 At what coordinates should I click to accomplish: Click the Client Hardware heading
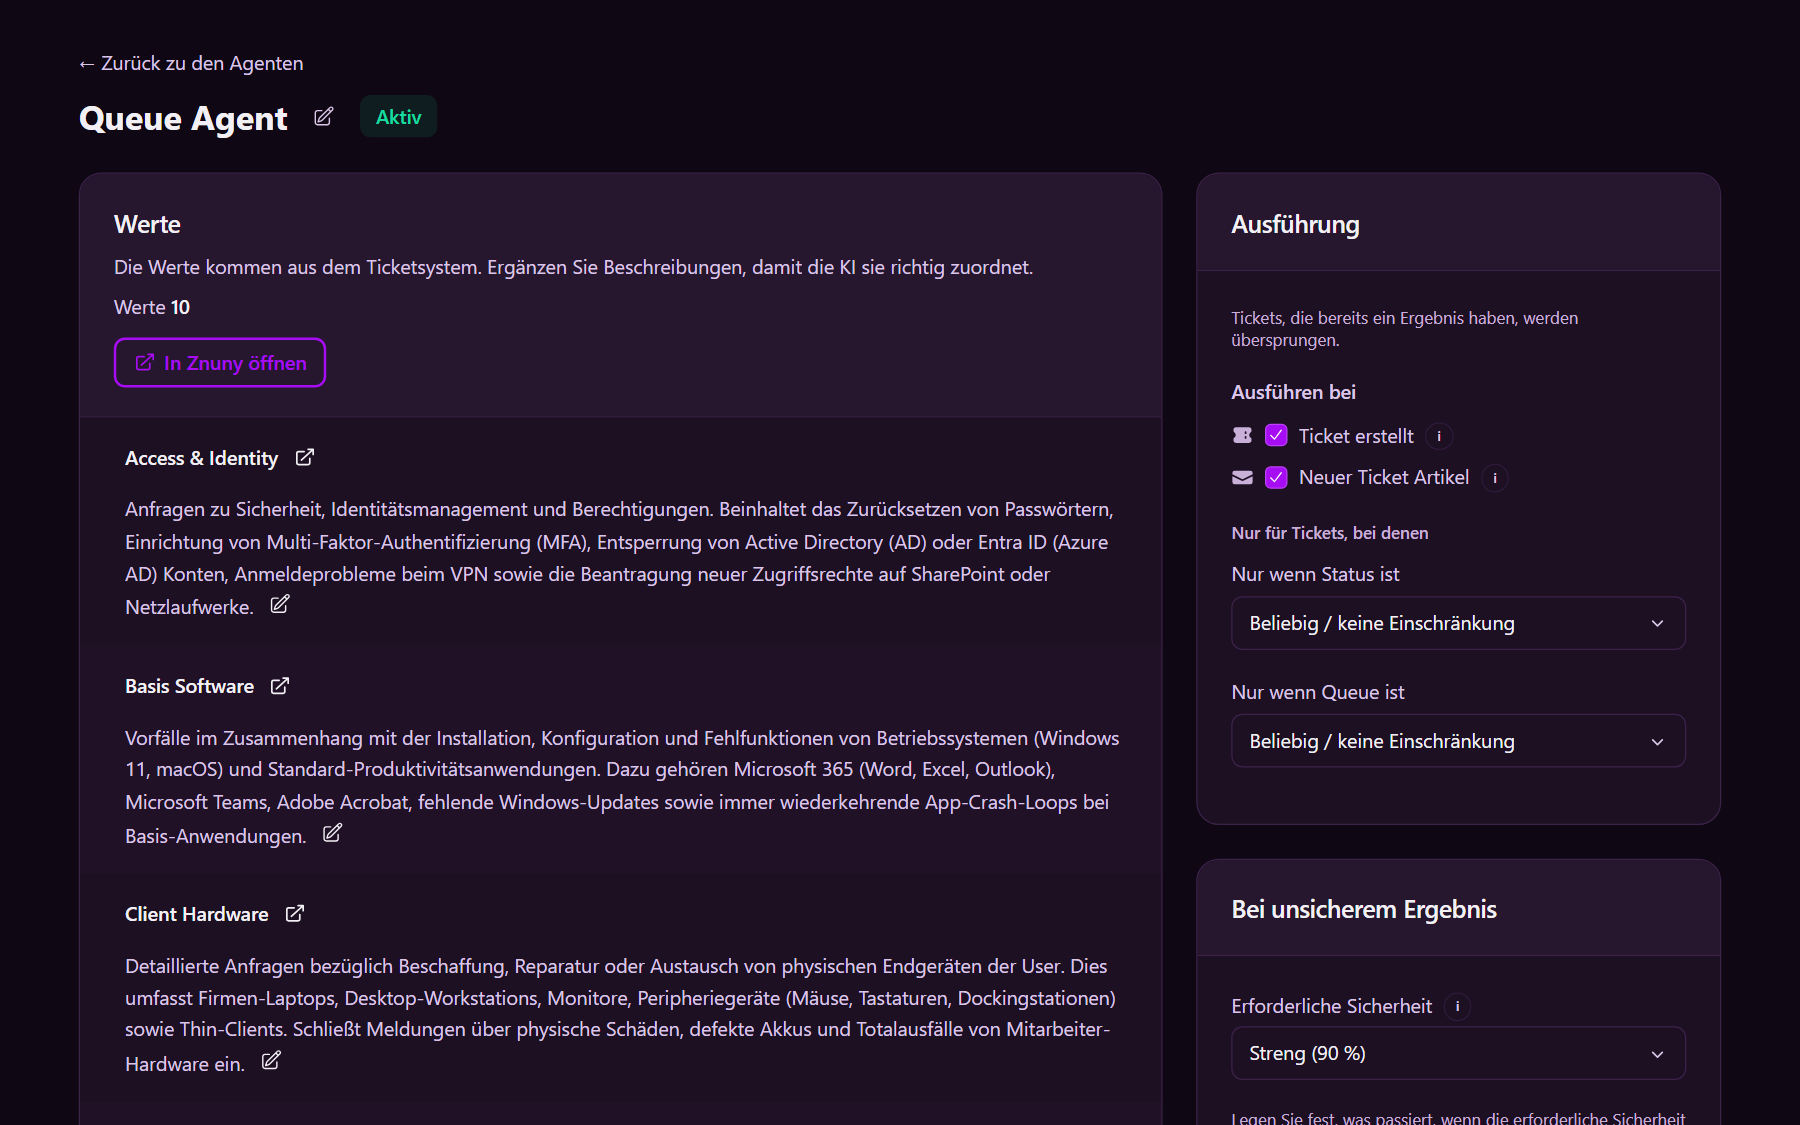(196, 914)
